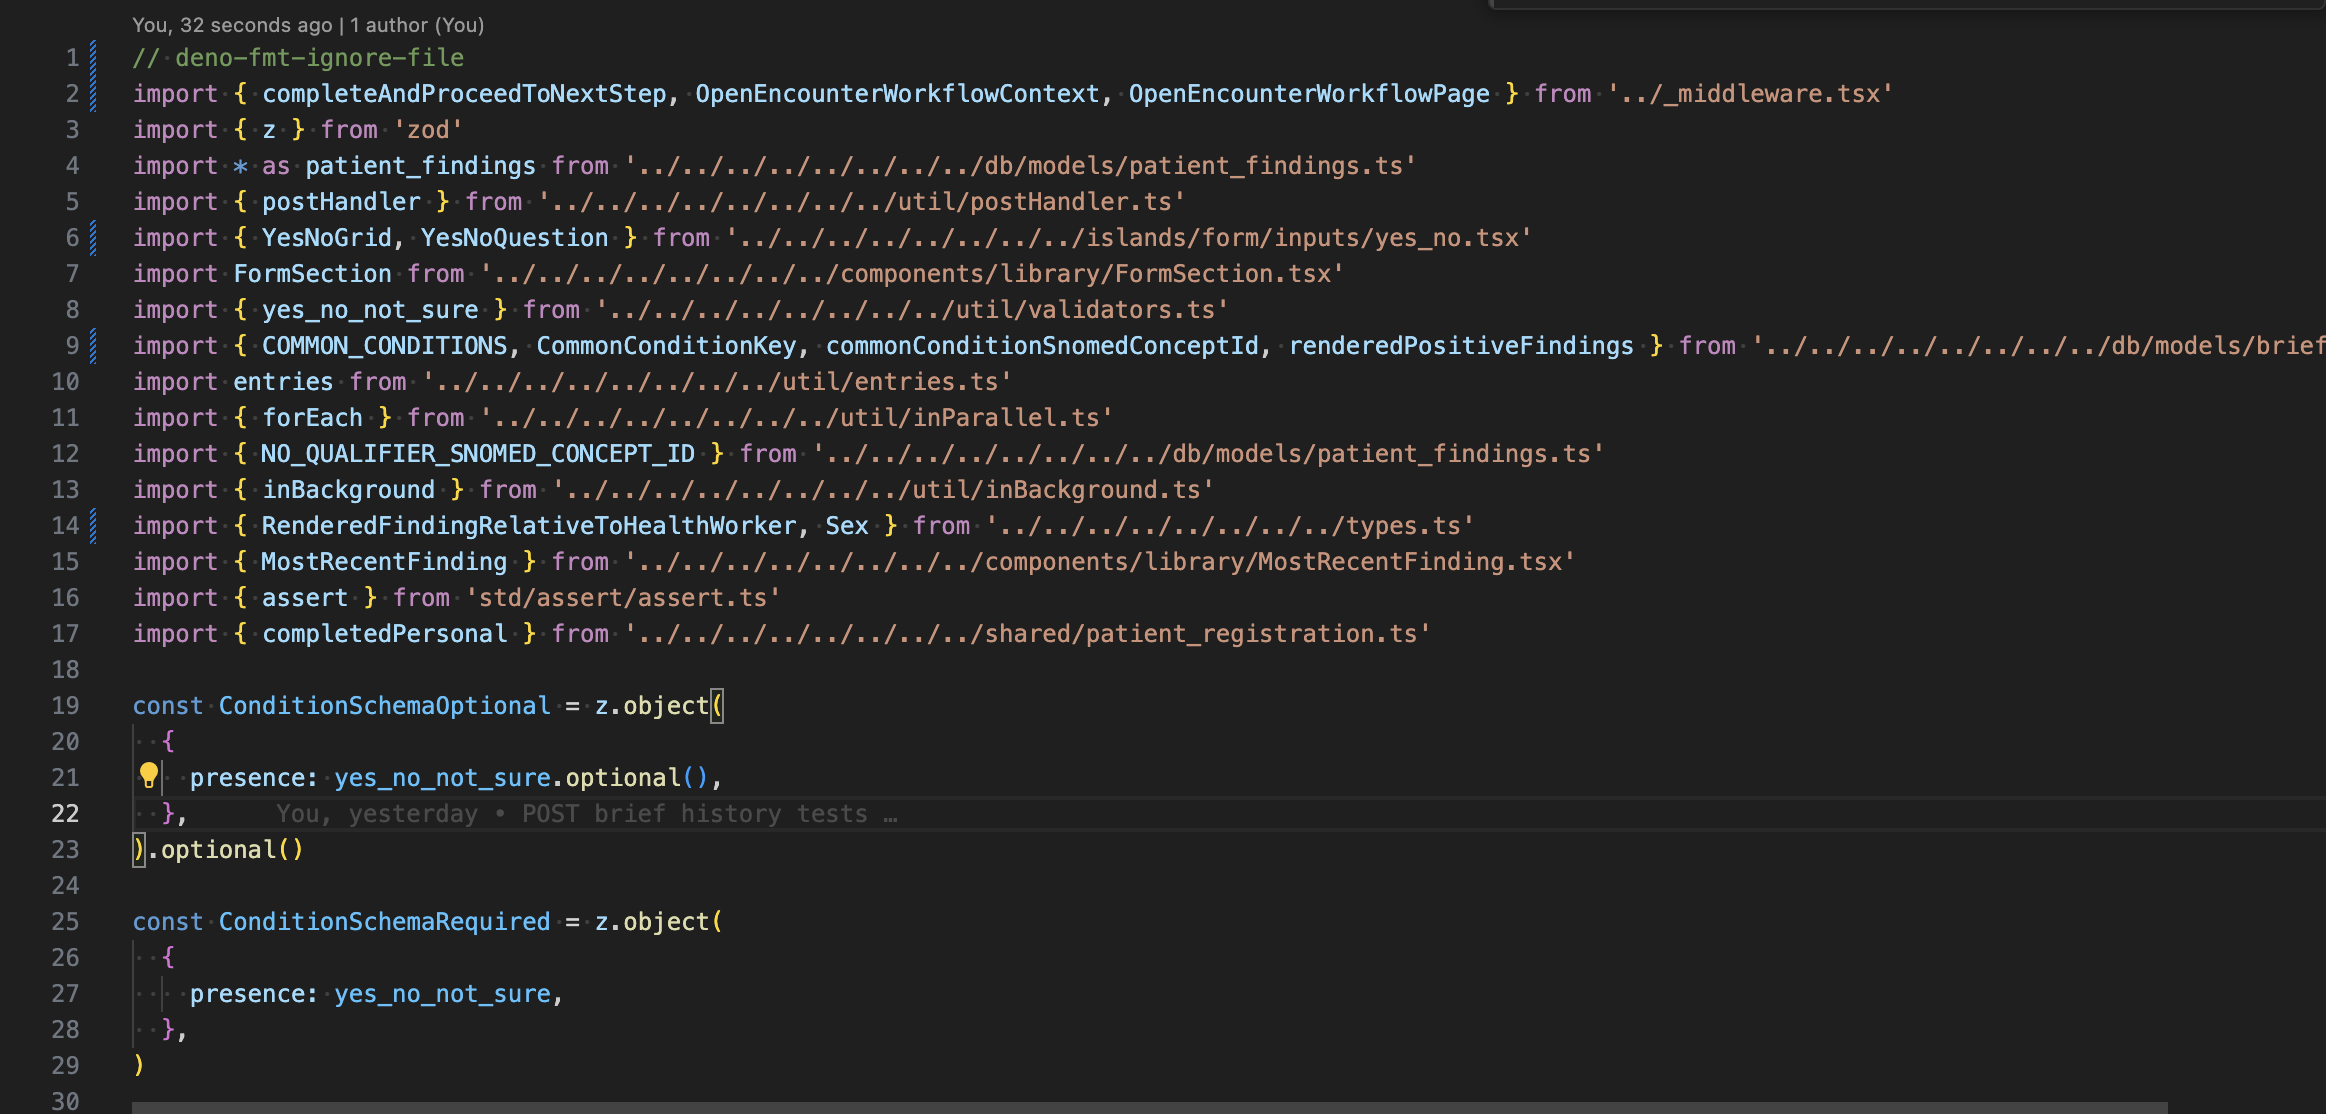
Task: Click the '../_middleware.tsx' import path
Action: tap(1750, 93)
